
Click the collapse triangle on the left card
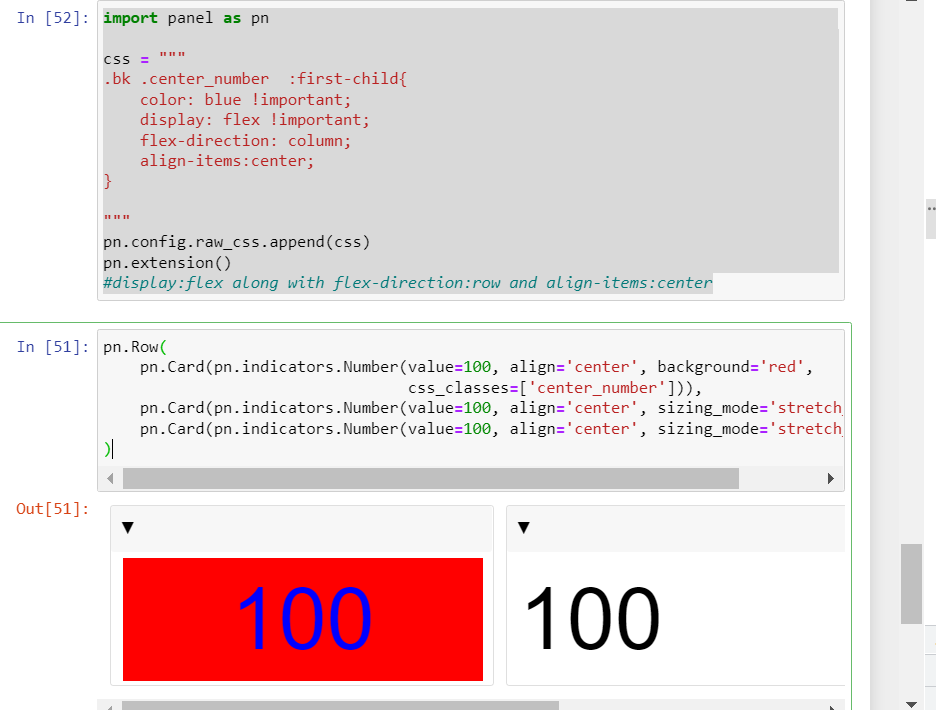click(x=127, y=526)
